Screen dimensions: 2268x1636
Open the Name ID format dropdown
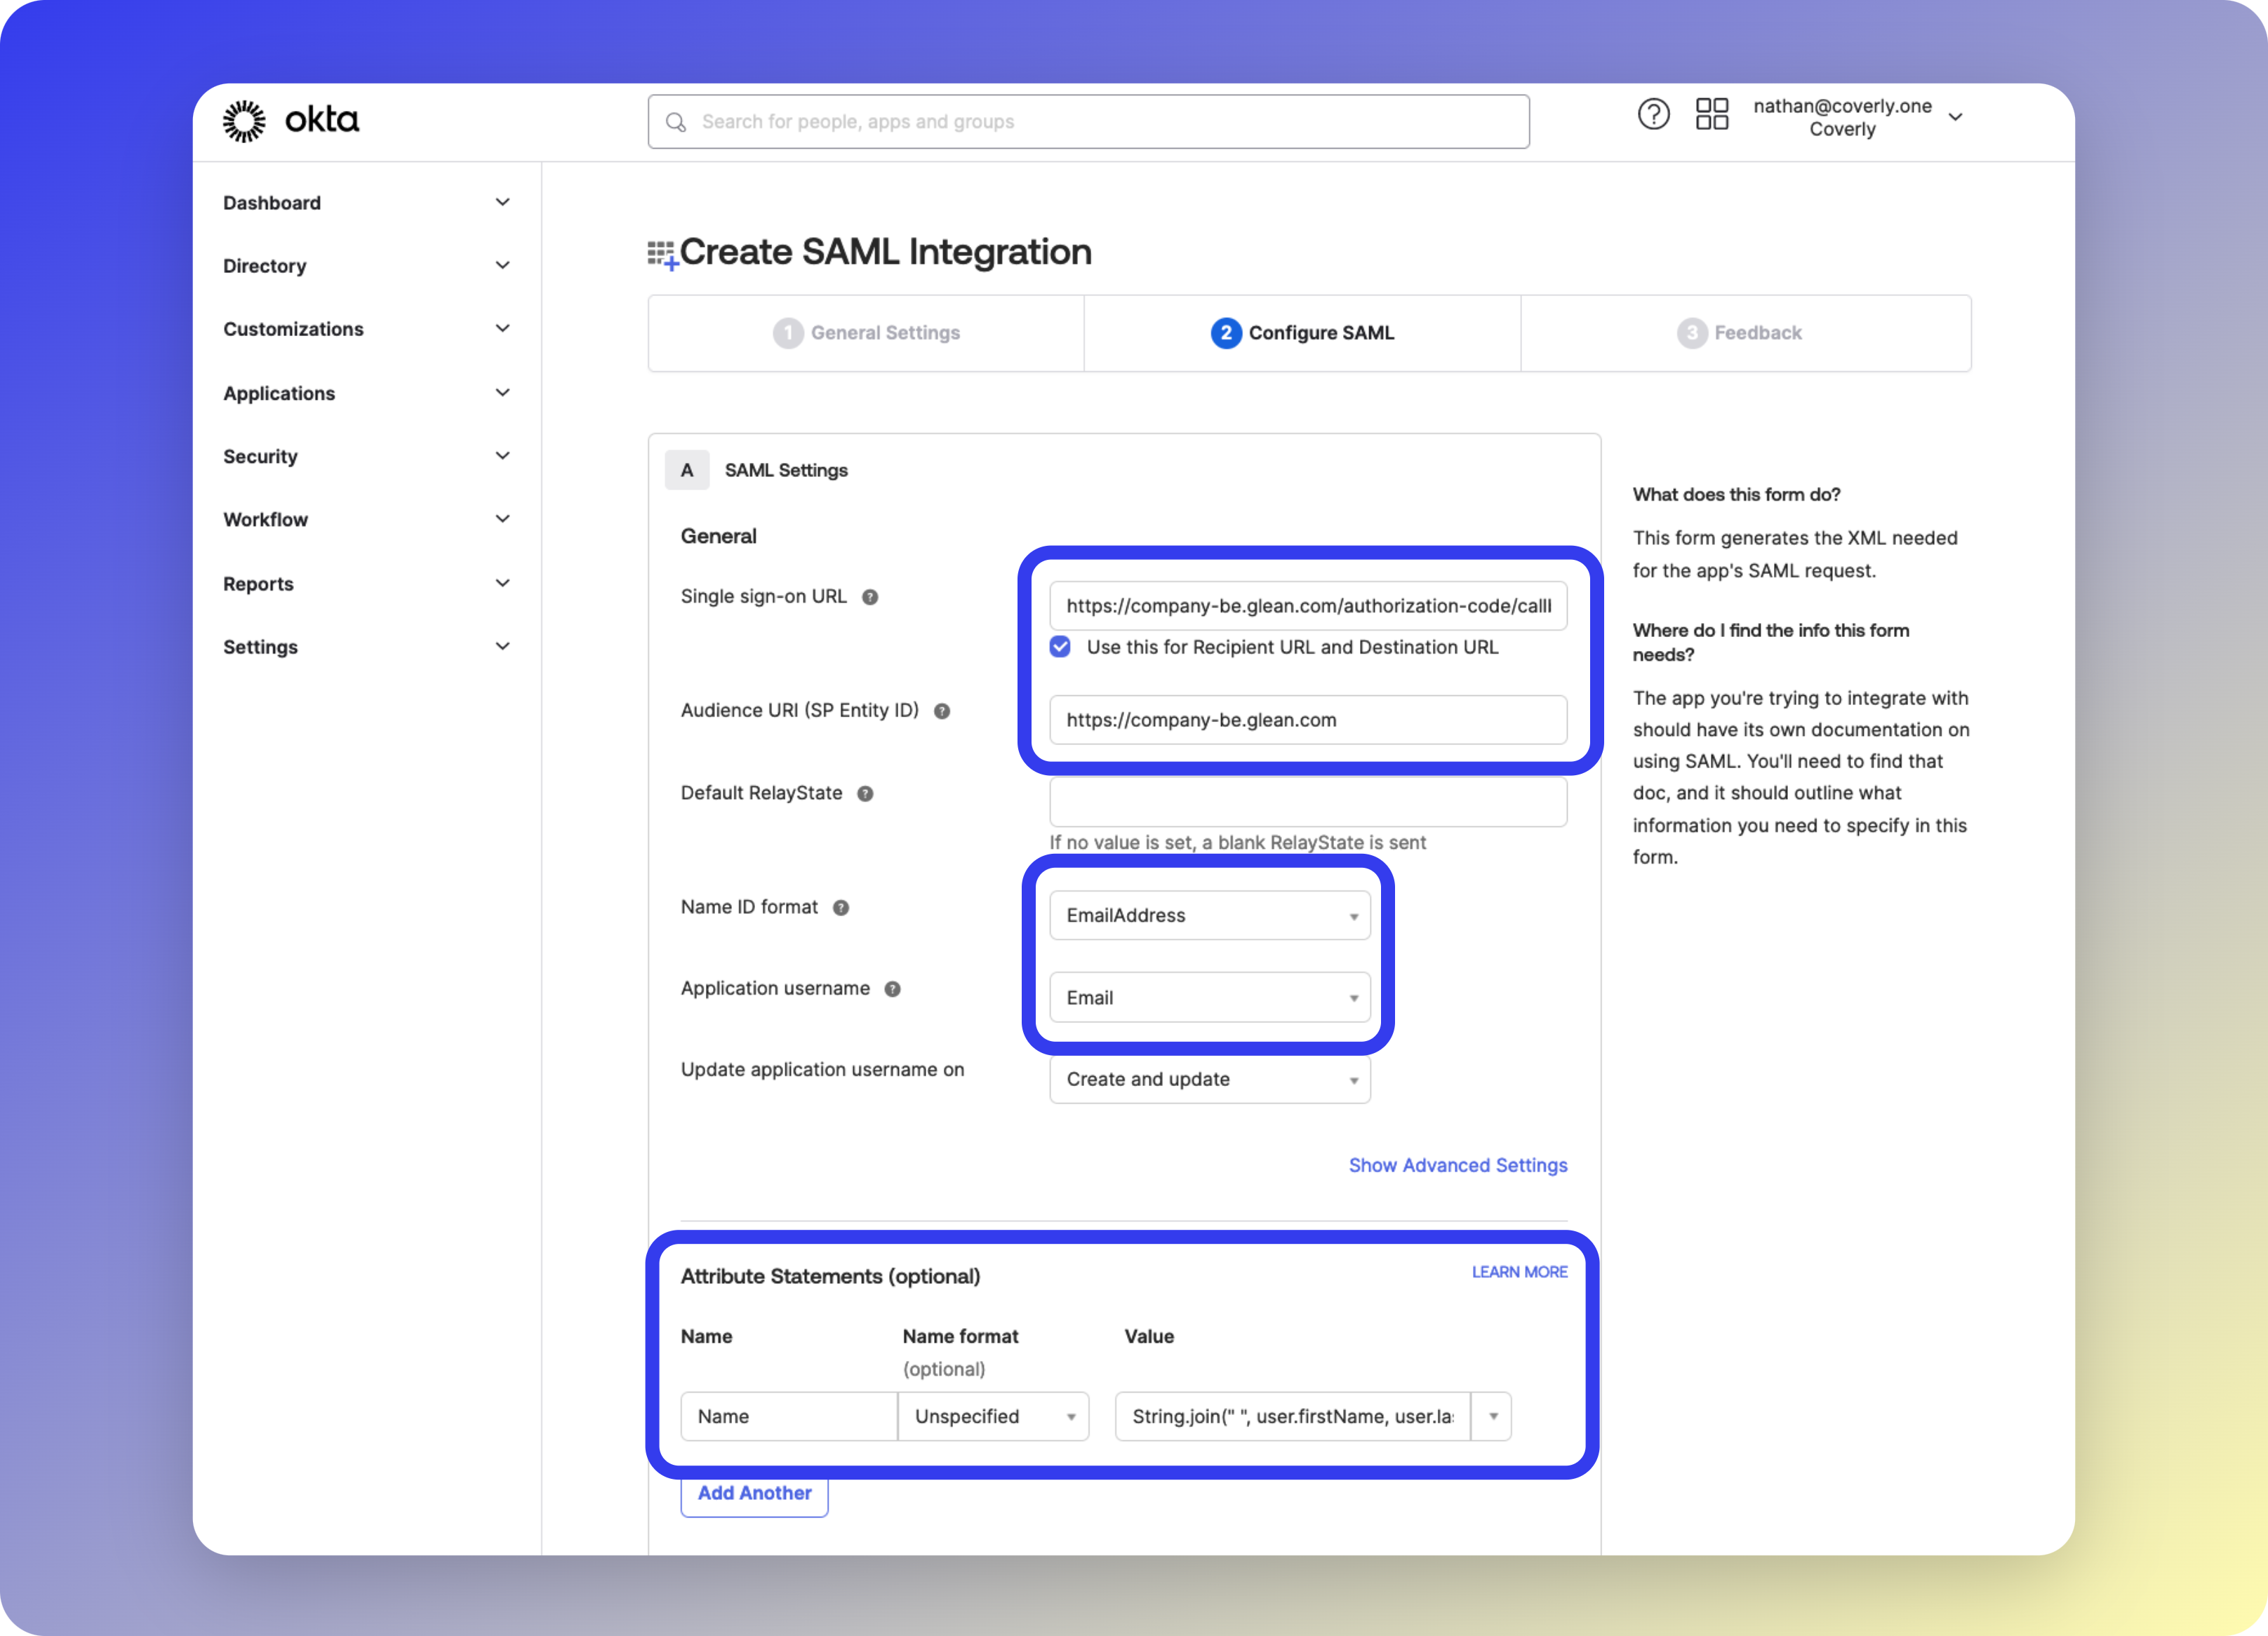click(x=1209, y=916)
